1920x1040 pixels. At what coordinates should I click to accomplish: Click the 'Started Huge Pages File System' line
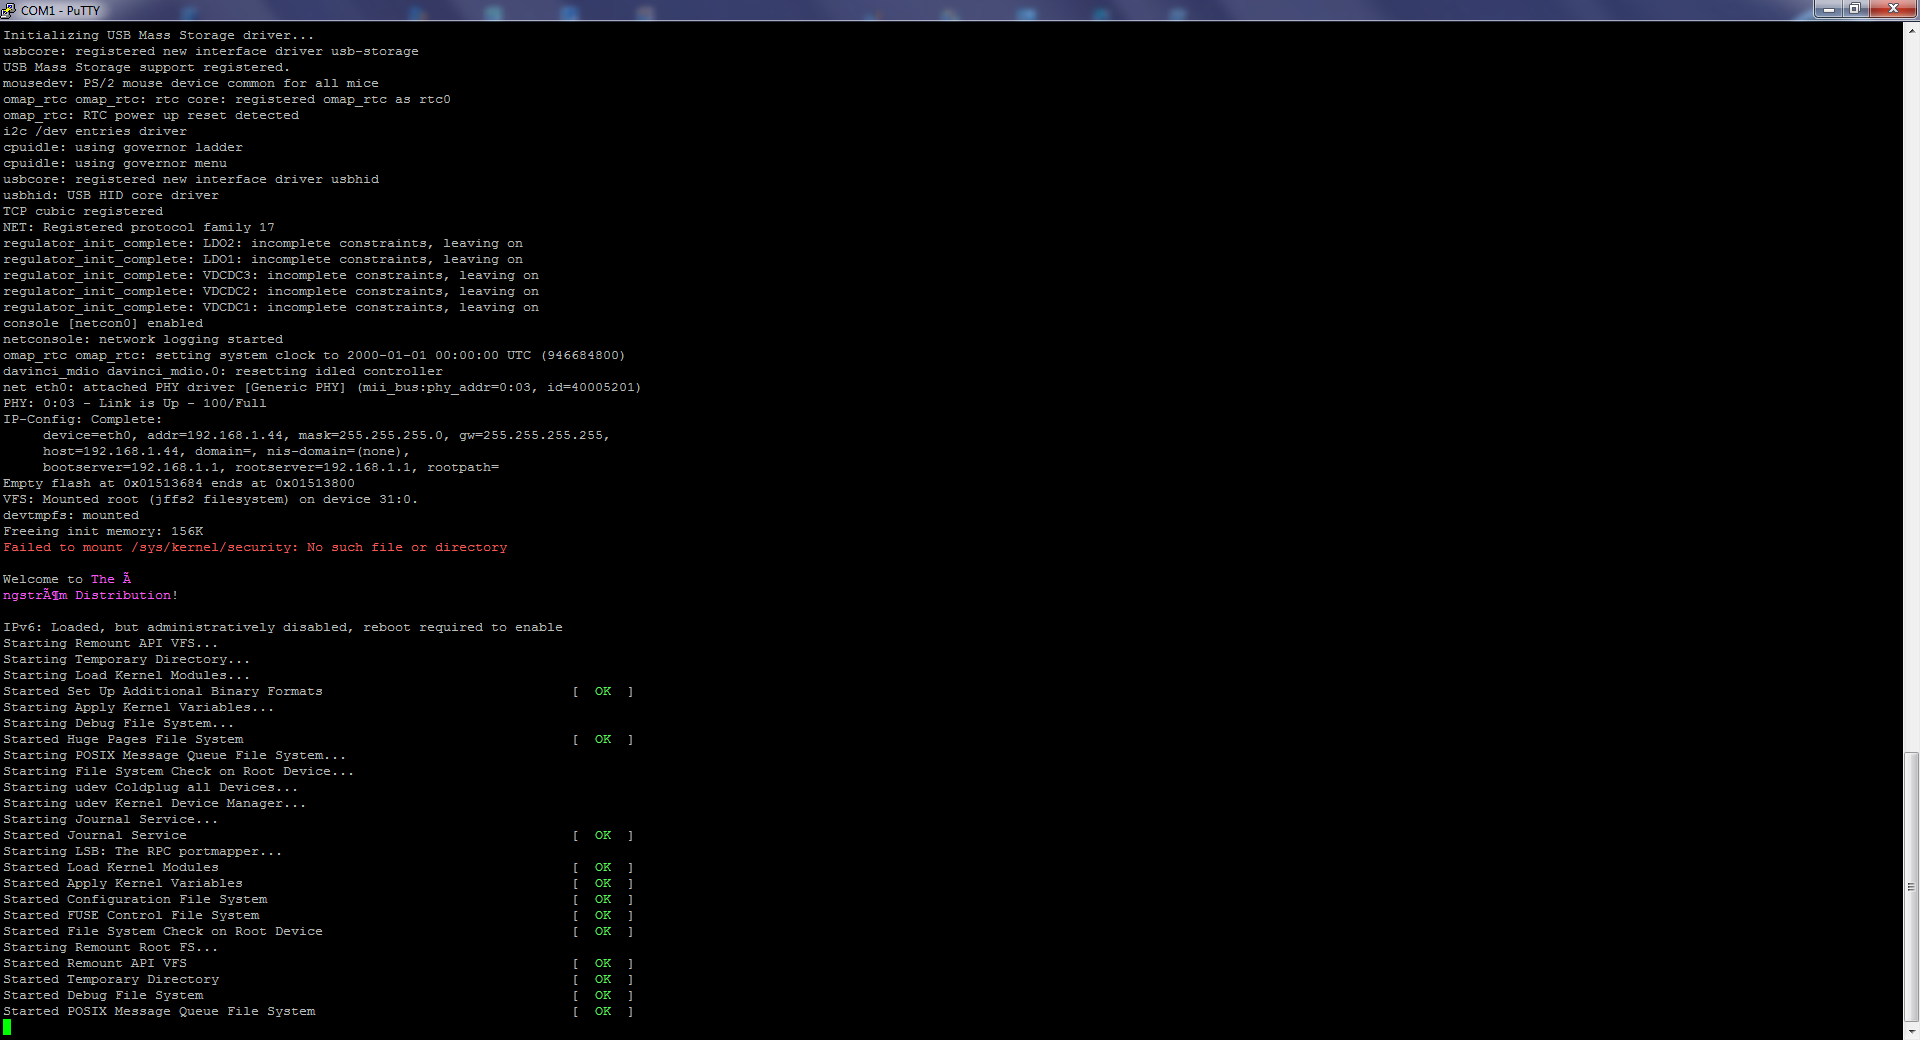click(123, 740)
